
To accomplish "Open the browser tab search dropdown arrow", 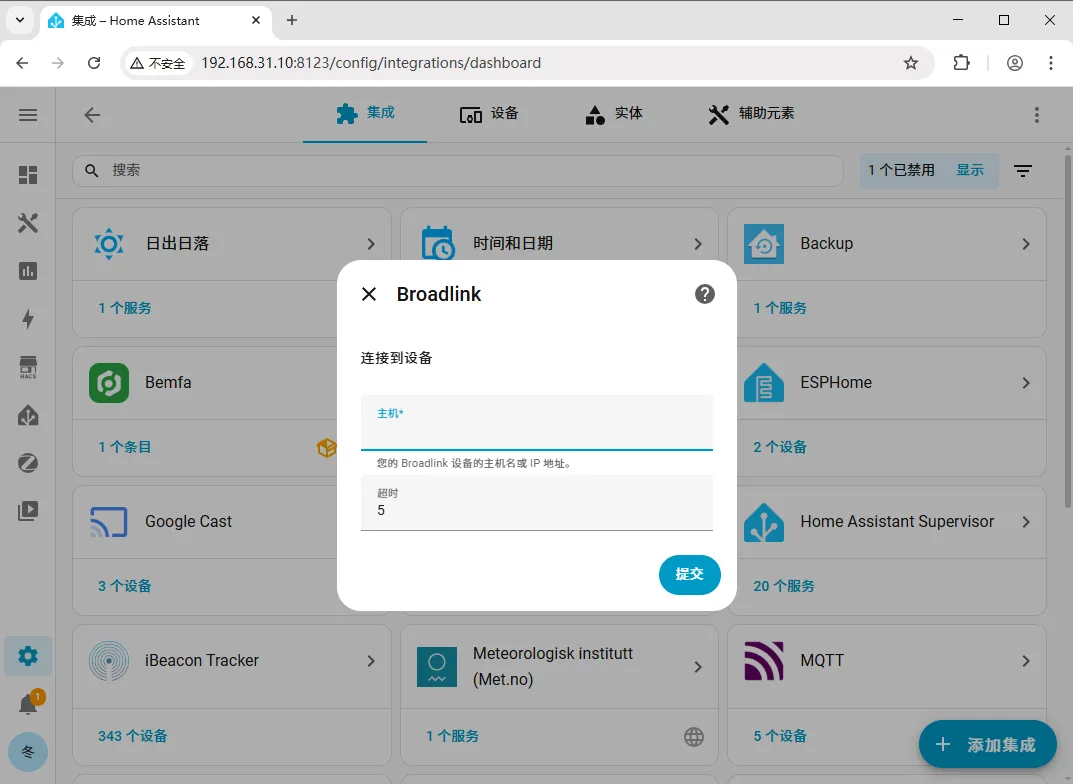I will pyautogui.click(x=20, y=21).
